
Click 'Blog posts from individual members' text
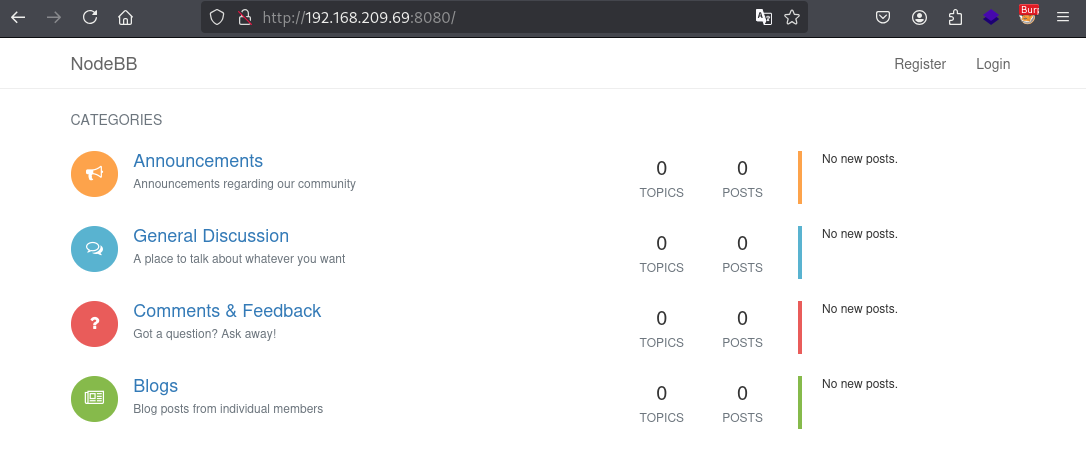point(228,409)
